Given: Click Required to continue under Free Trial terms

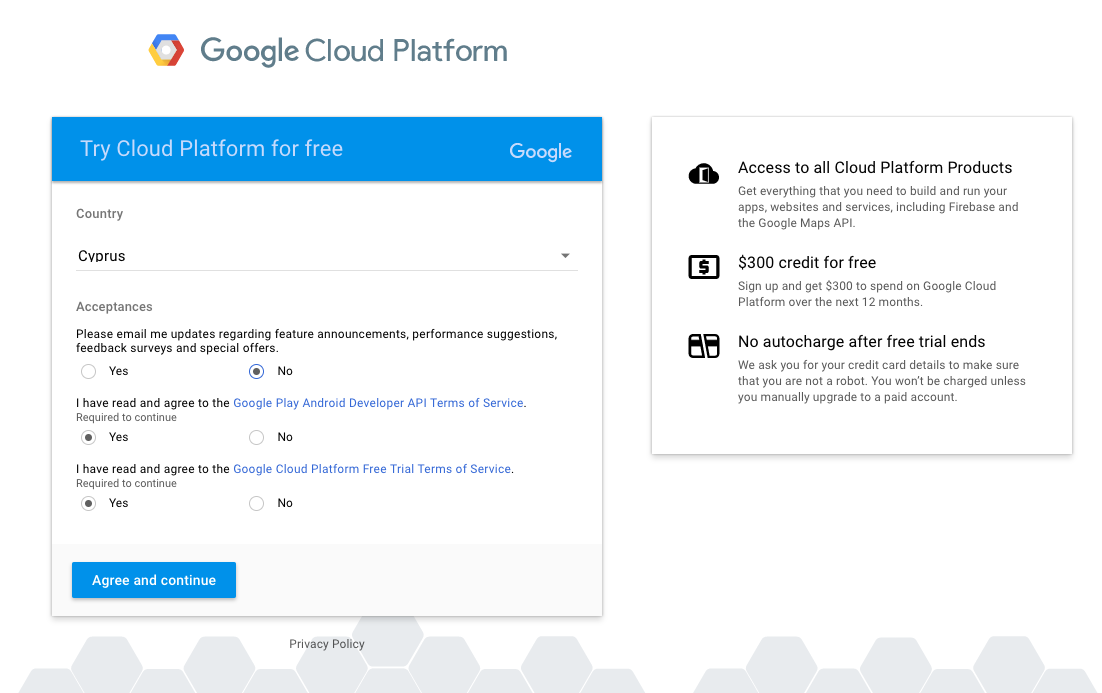Looking at the screenshot, I should (127, 484).
